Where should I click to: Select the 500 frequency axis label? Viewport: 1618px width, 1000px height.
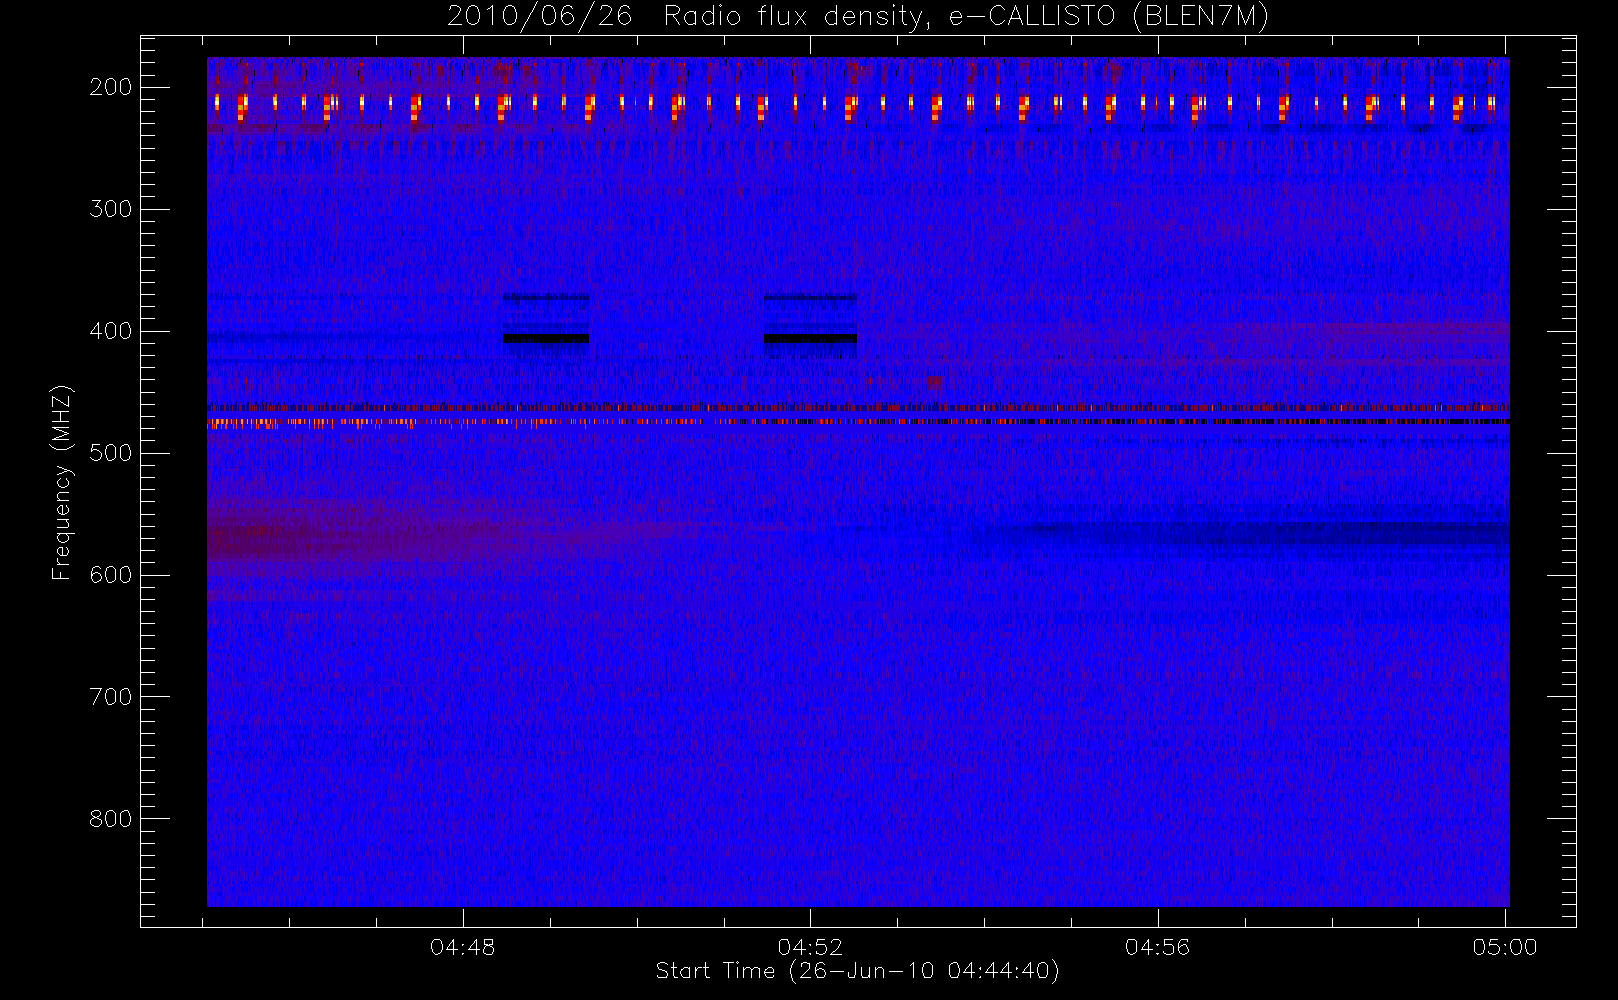point(111,453)
